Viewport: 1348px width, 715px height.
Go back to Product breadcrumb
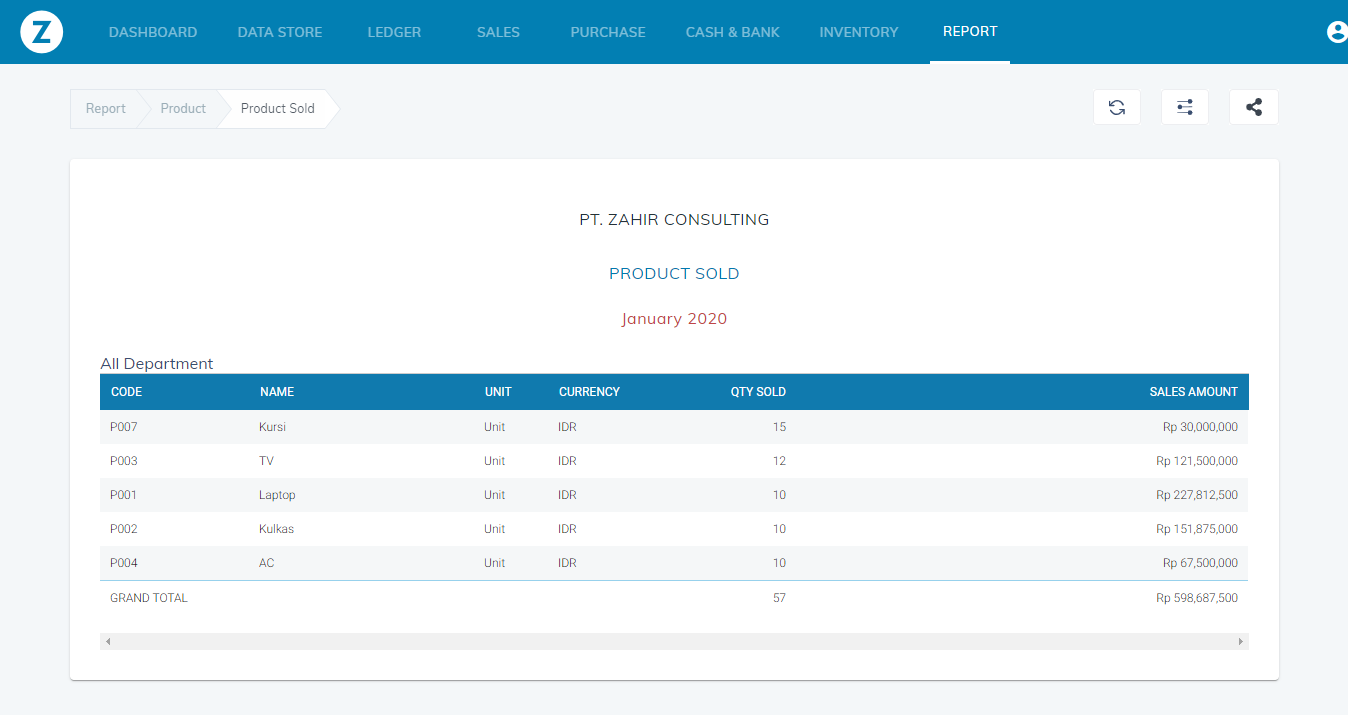pos(183,109)
